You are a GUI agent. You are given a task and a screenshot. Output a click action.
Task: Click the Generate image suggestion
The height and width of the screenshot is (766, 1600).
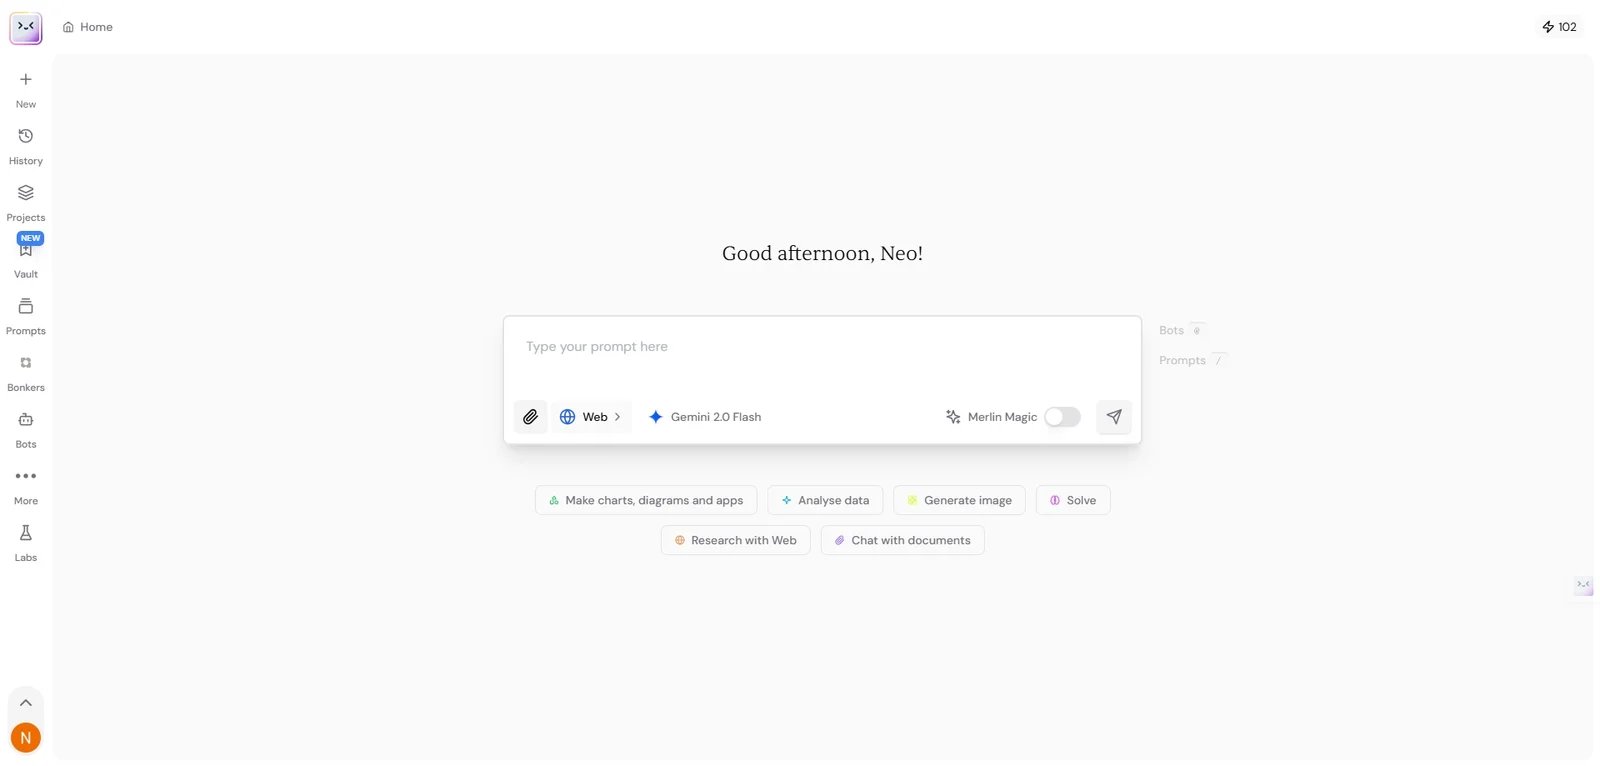pos(959,500)
